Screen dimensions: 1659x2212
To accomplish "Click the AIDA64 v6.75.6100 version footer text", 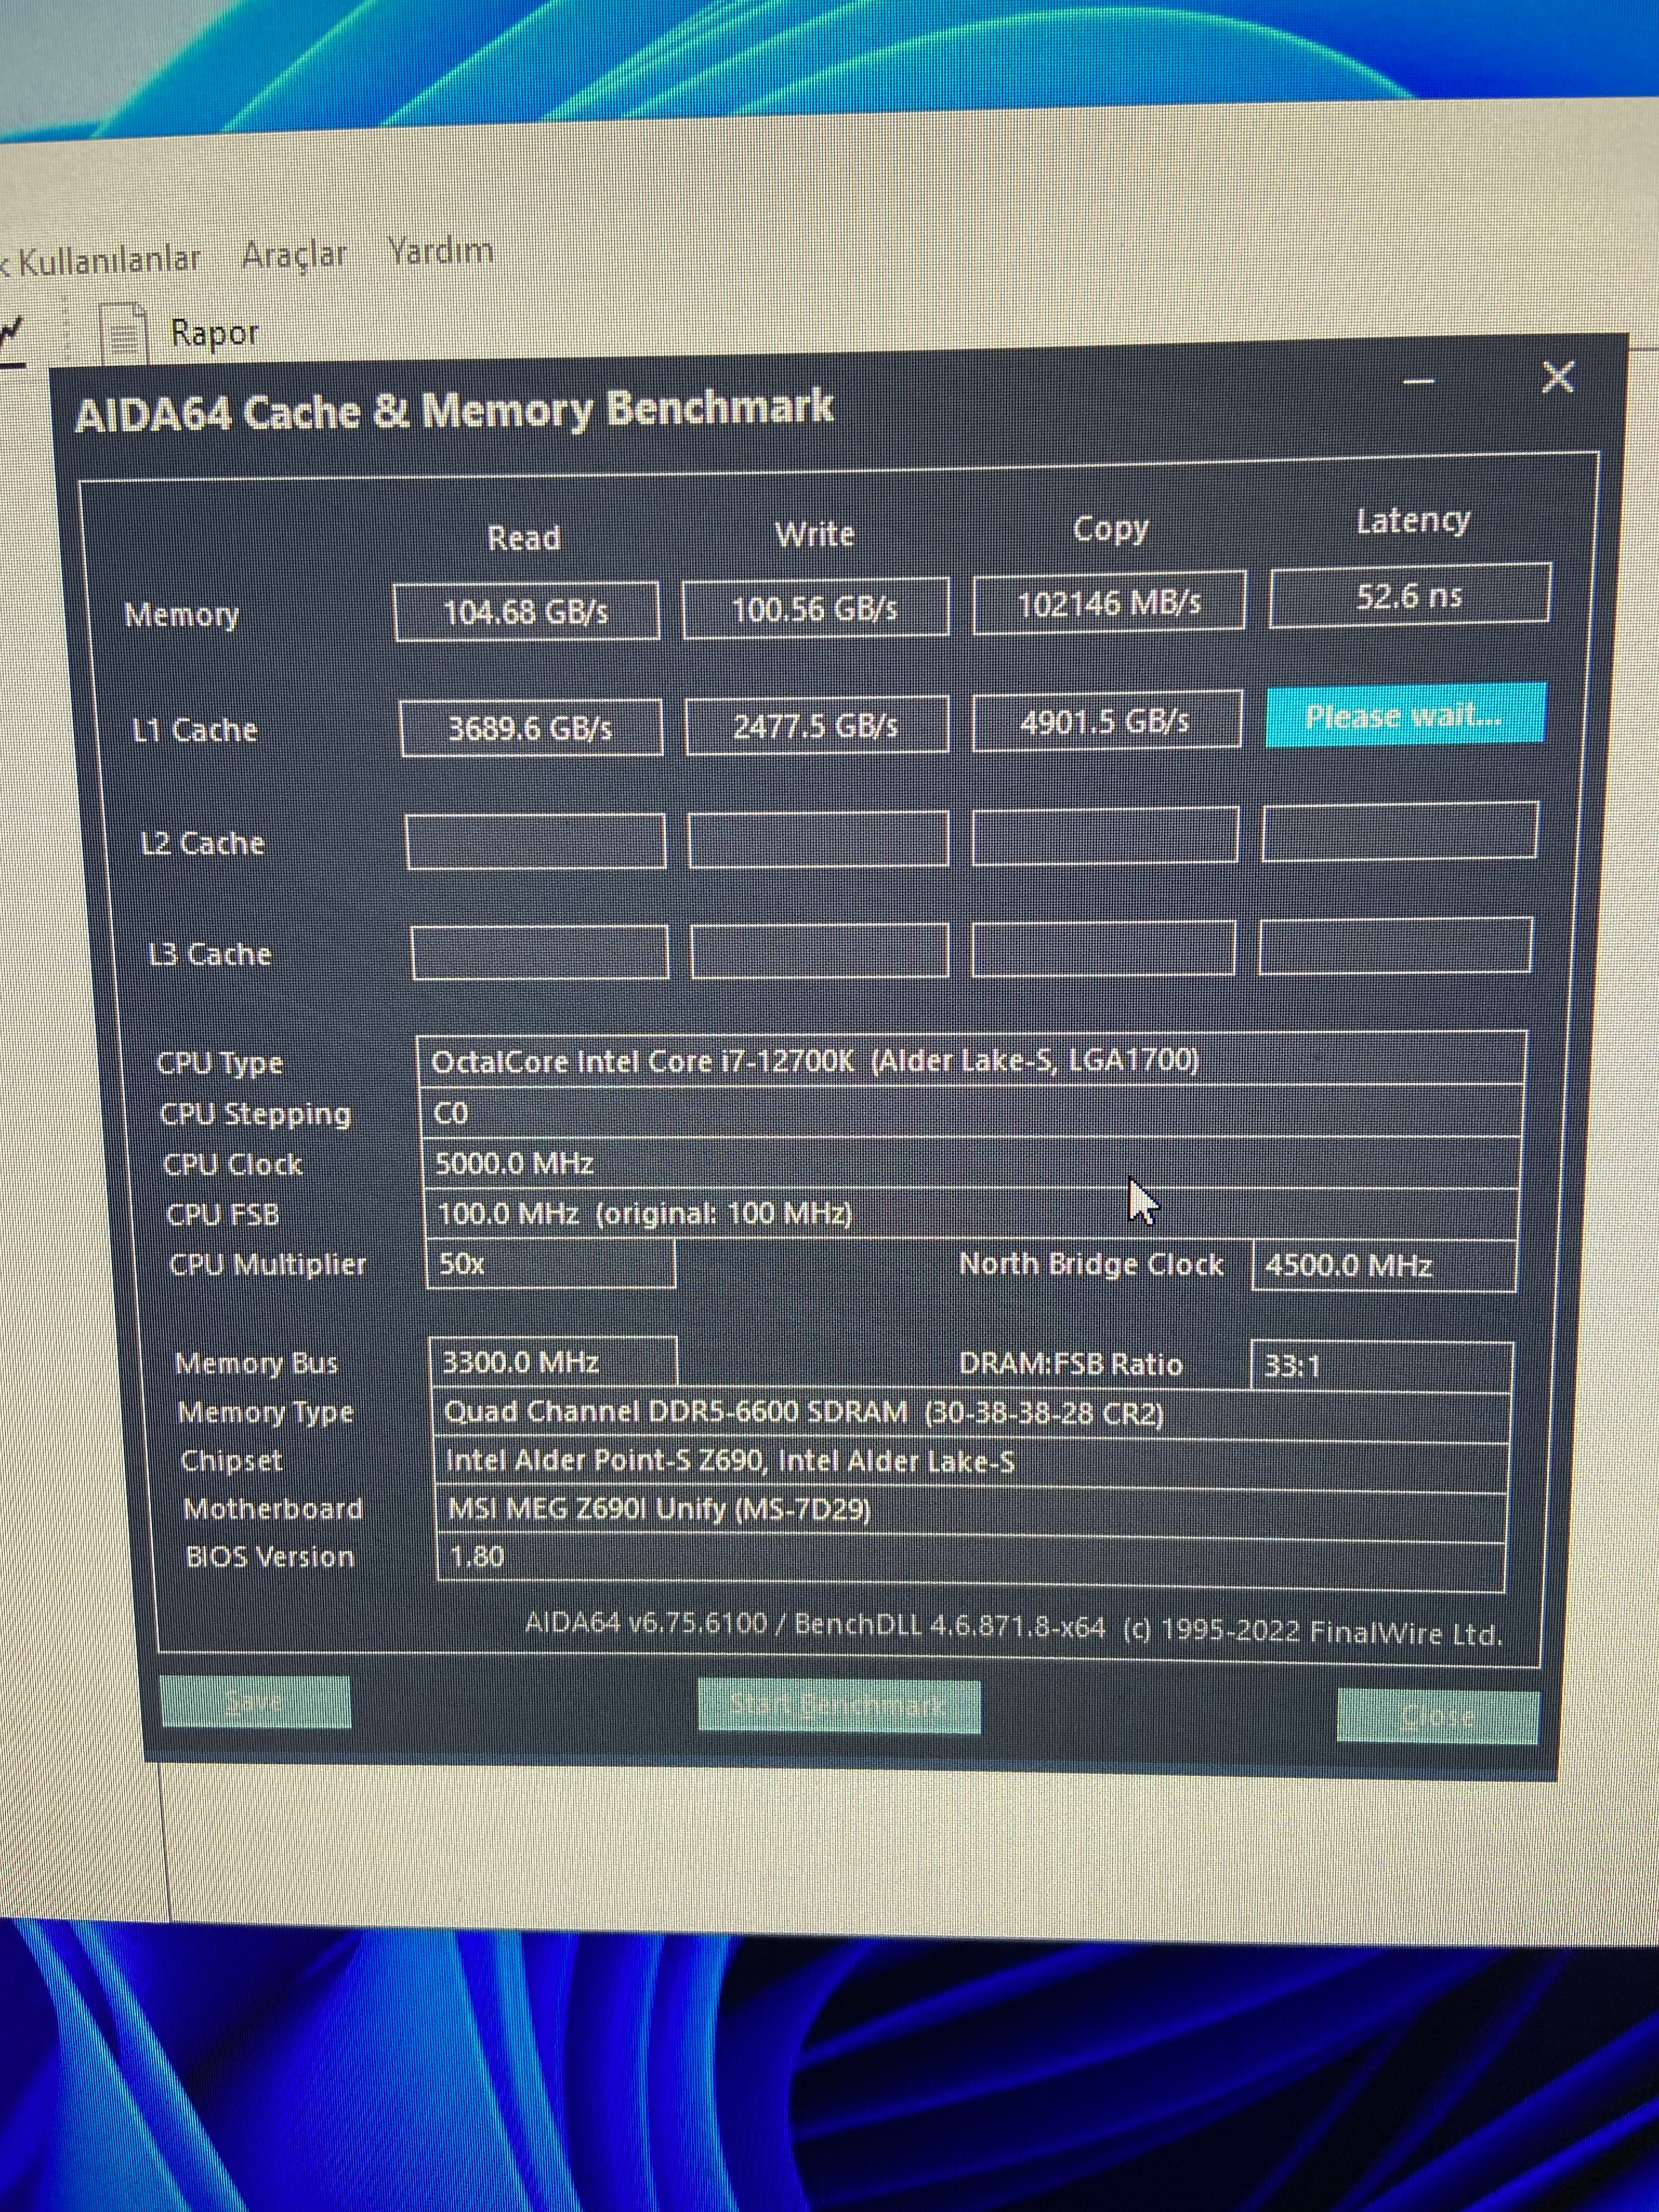I will tap(1013, 1629).
